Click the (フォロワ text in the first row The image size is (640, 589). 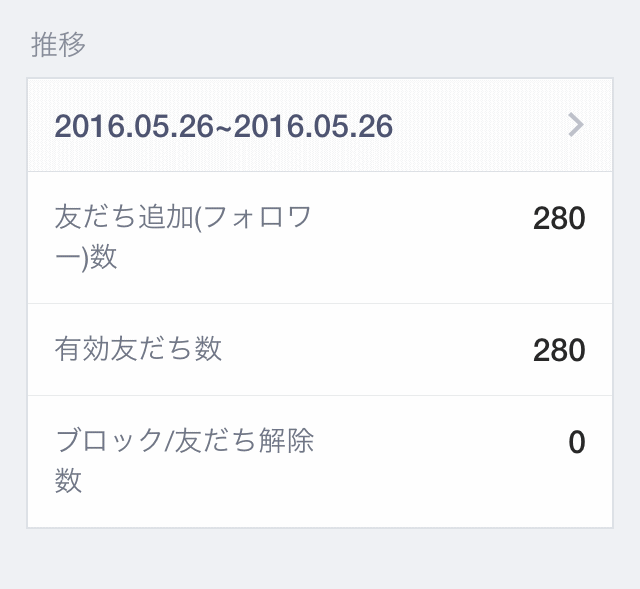point(253,217)
